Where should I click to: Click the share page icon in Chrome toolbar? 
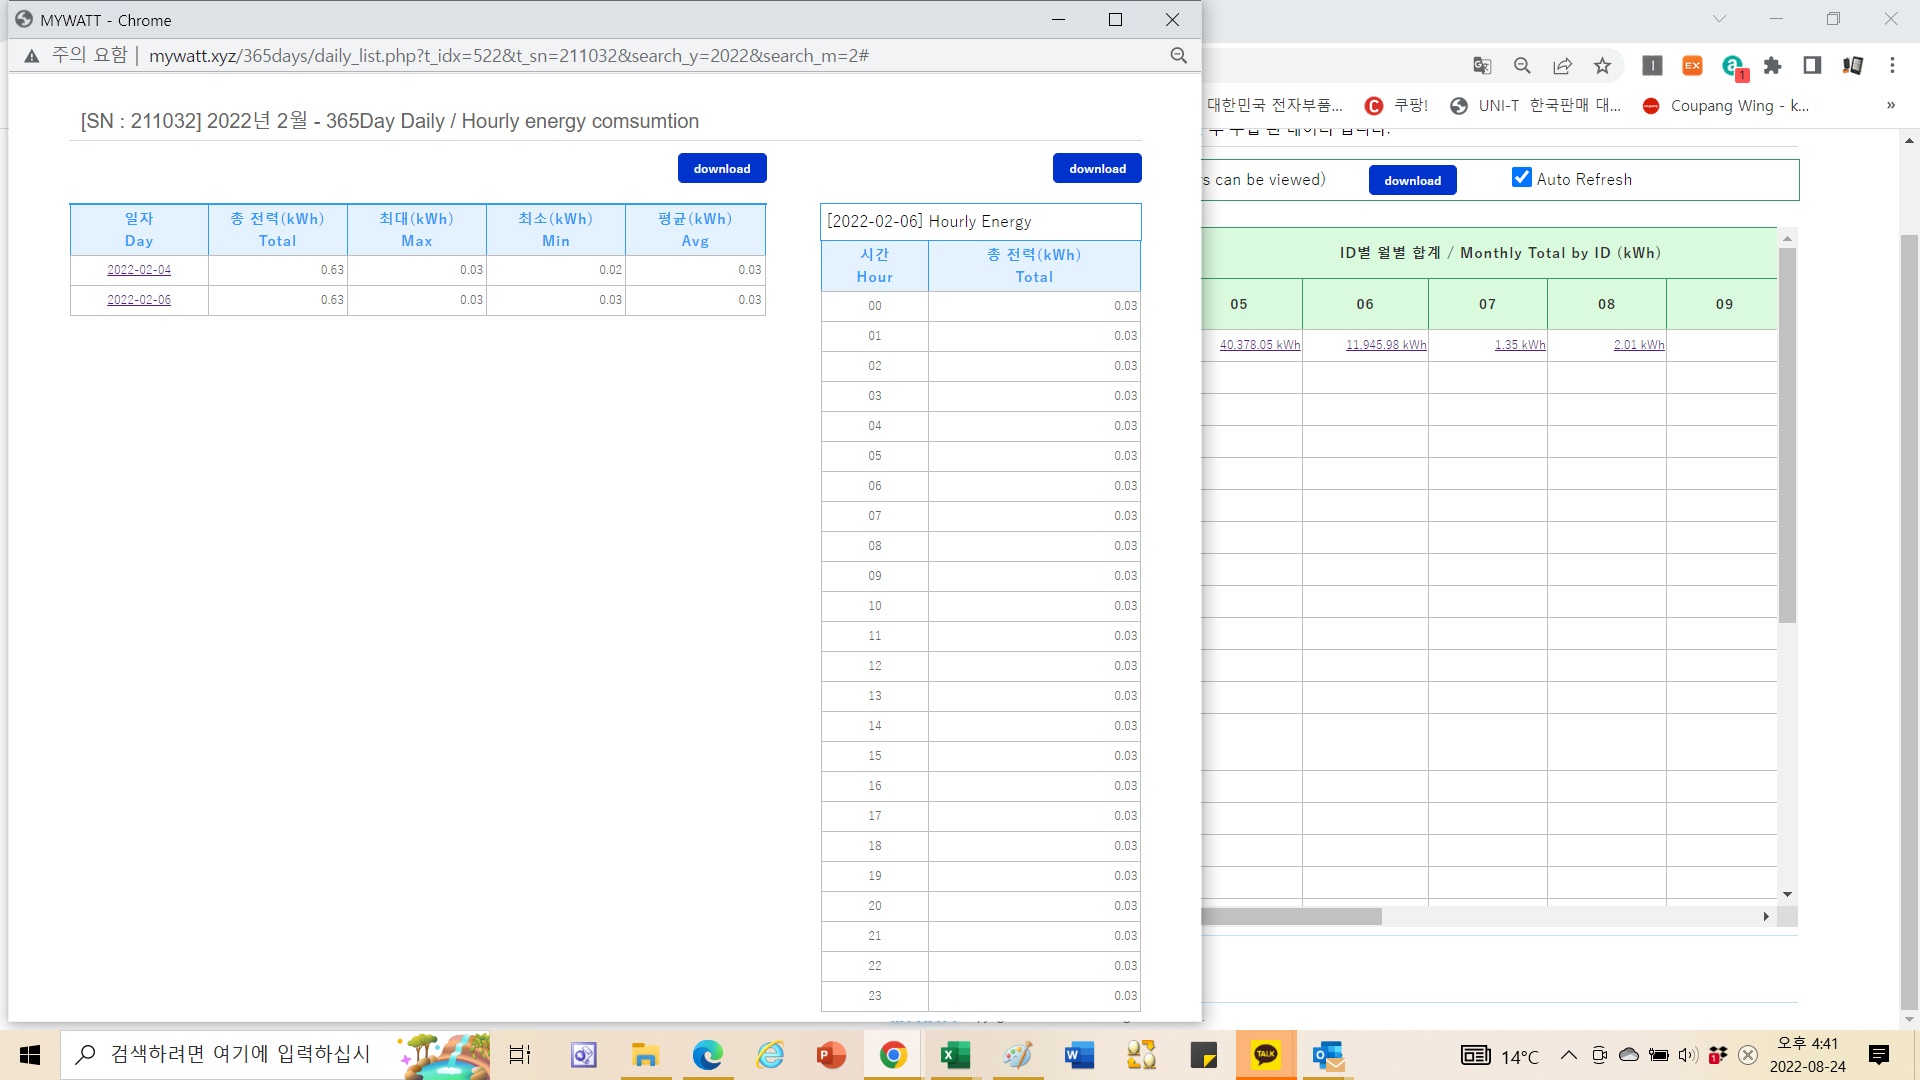[1562, 66]
